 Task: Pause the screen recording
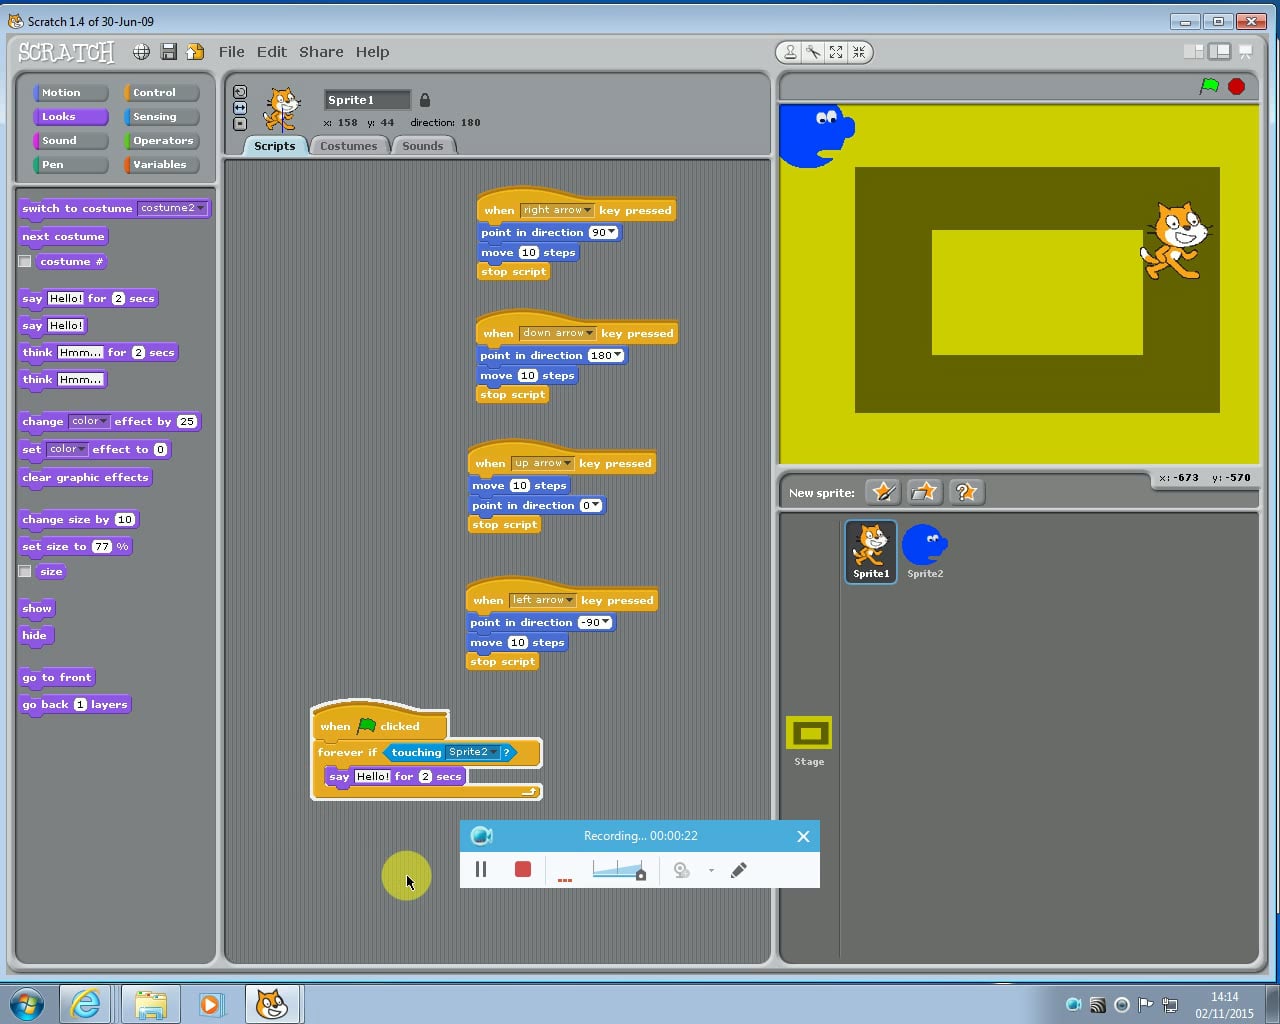(x=481, y=870)
